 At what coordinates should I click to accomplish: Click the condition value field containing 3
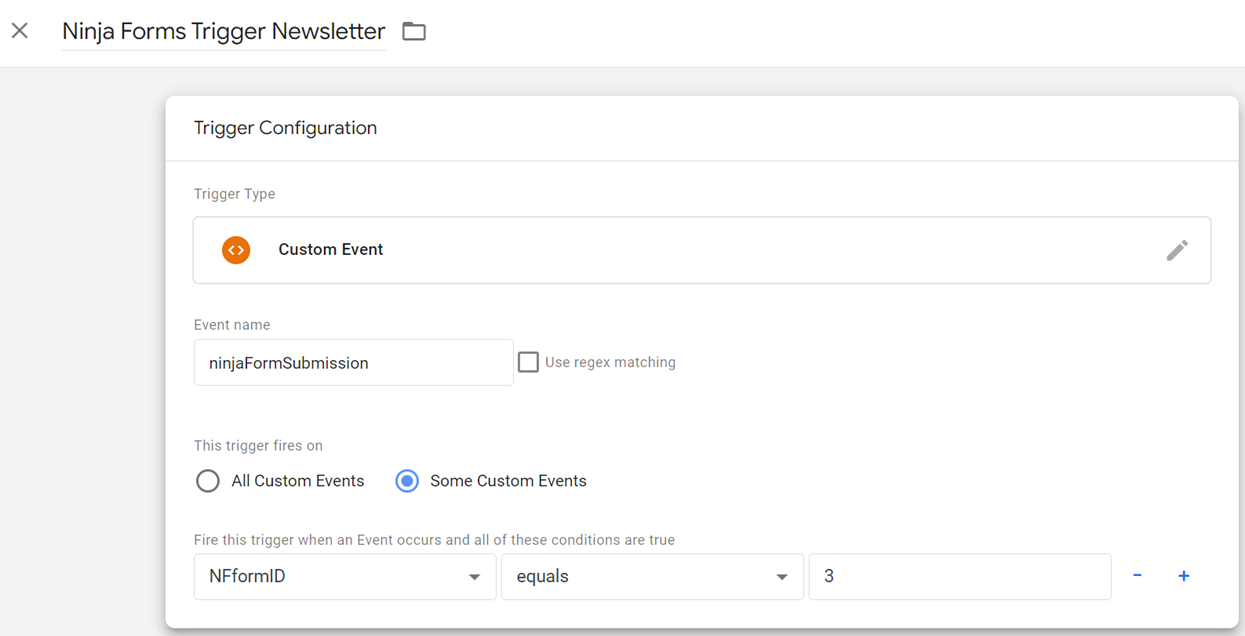(959, 577)
